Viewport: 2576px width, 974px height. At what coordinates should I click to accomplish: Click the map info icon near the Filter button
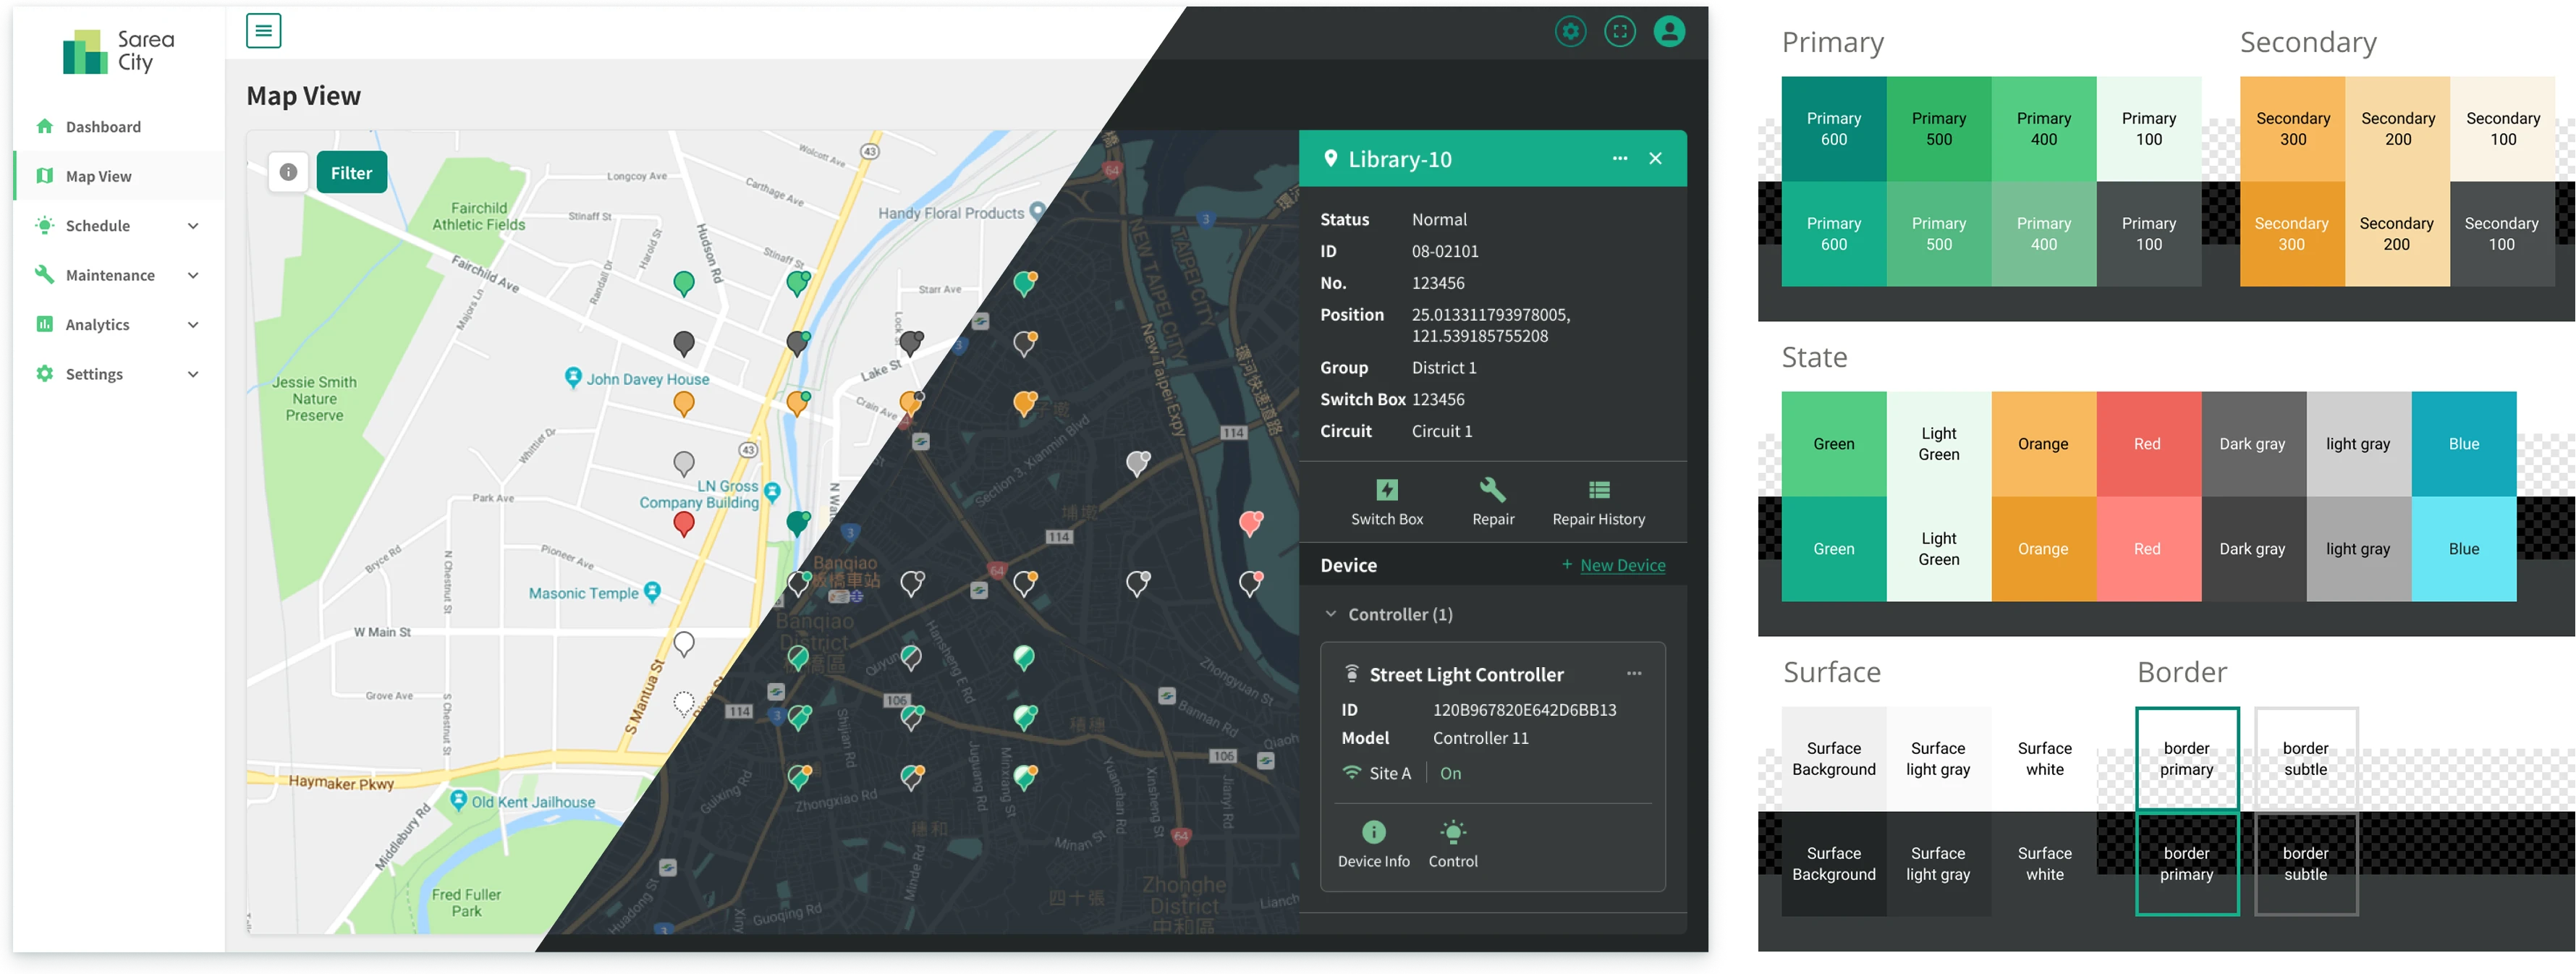[x=288, y=172]
